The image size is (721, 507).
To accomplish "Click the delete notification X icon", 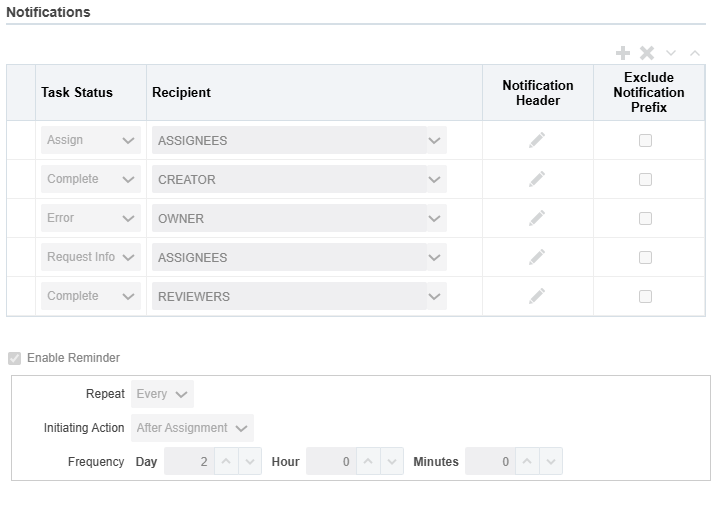I will [x=647, y=53].
